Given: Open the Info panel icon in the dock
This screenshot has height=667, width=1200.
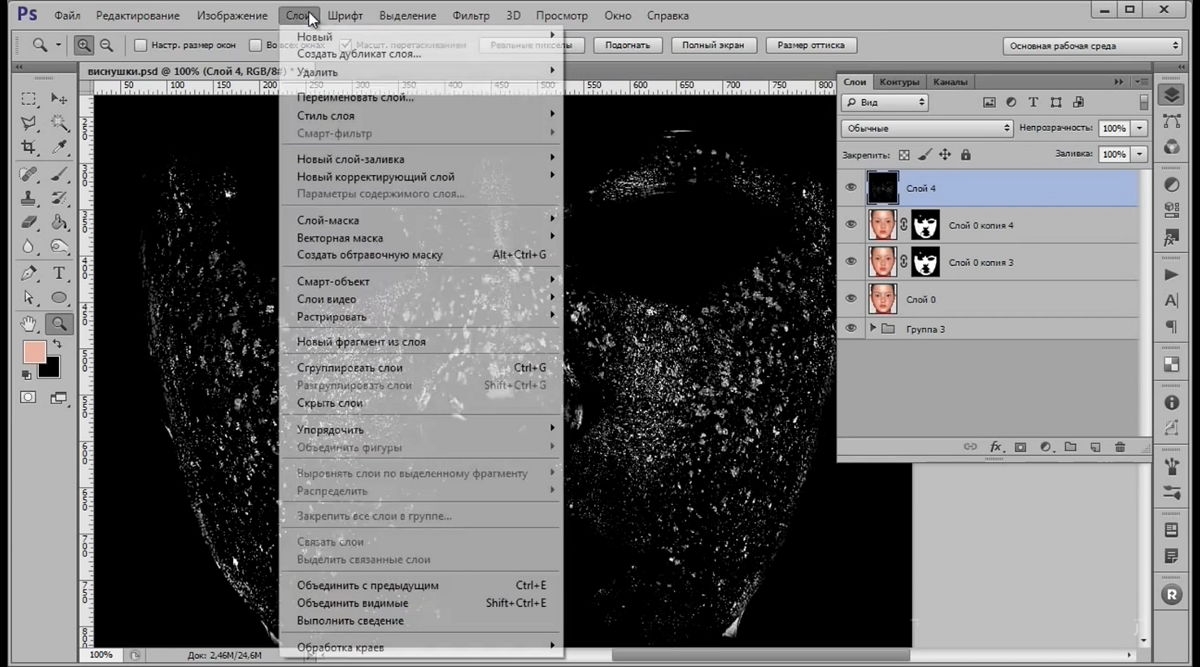Looking at the screenshot, I should 1171,403.
